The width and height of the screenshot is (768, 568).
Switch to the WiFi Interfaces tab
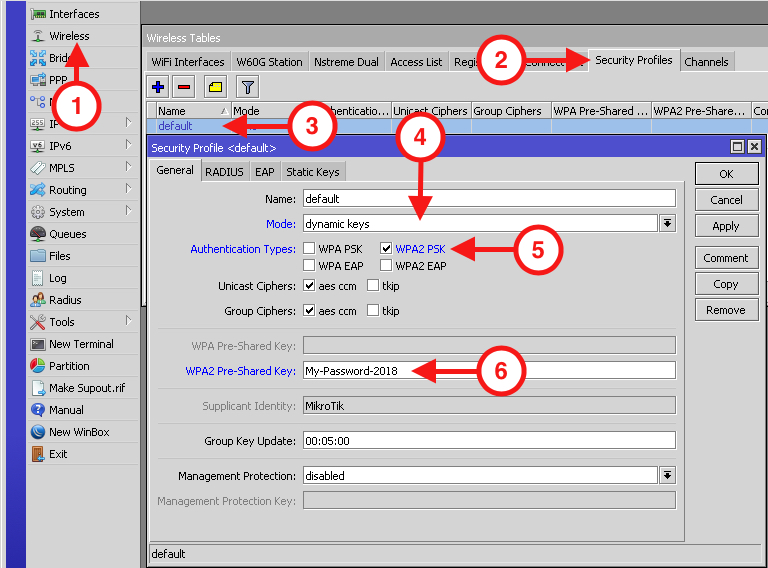[188, 62]
